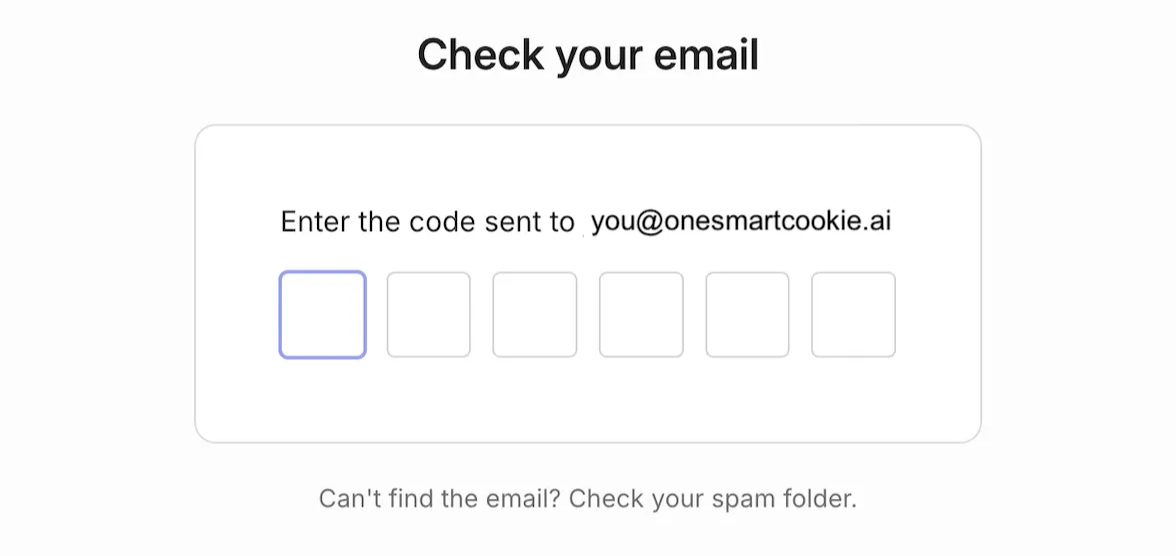Click the word "folder" in the footer hint

[x=821, y=498]
